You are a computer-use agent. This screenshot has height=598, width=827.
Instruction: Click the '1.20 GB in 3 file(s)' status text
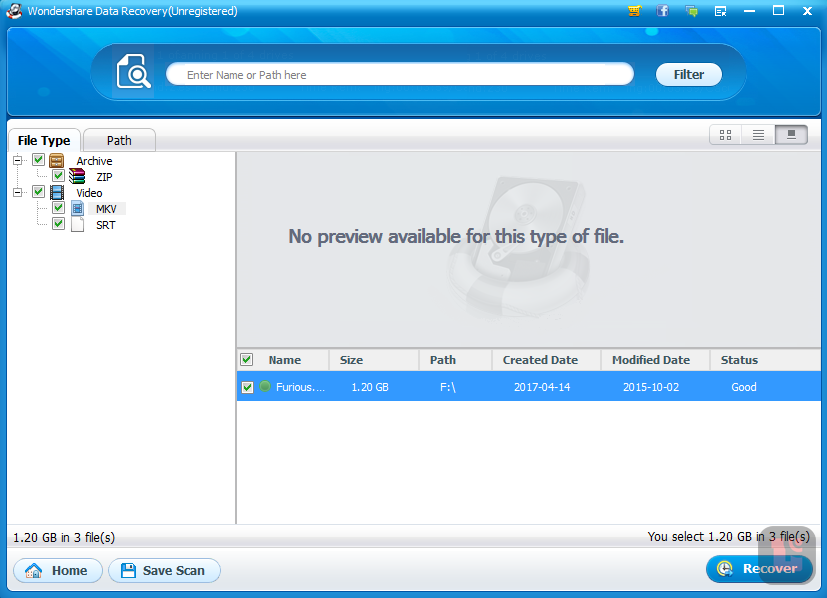coord(64,537)
